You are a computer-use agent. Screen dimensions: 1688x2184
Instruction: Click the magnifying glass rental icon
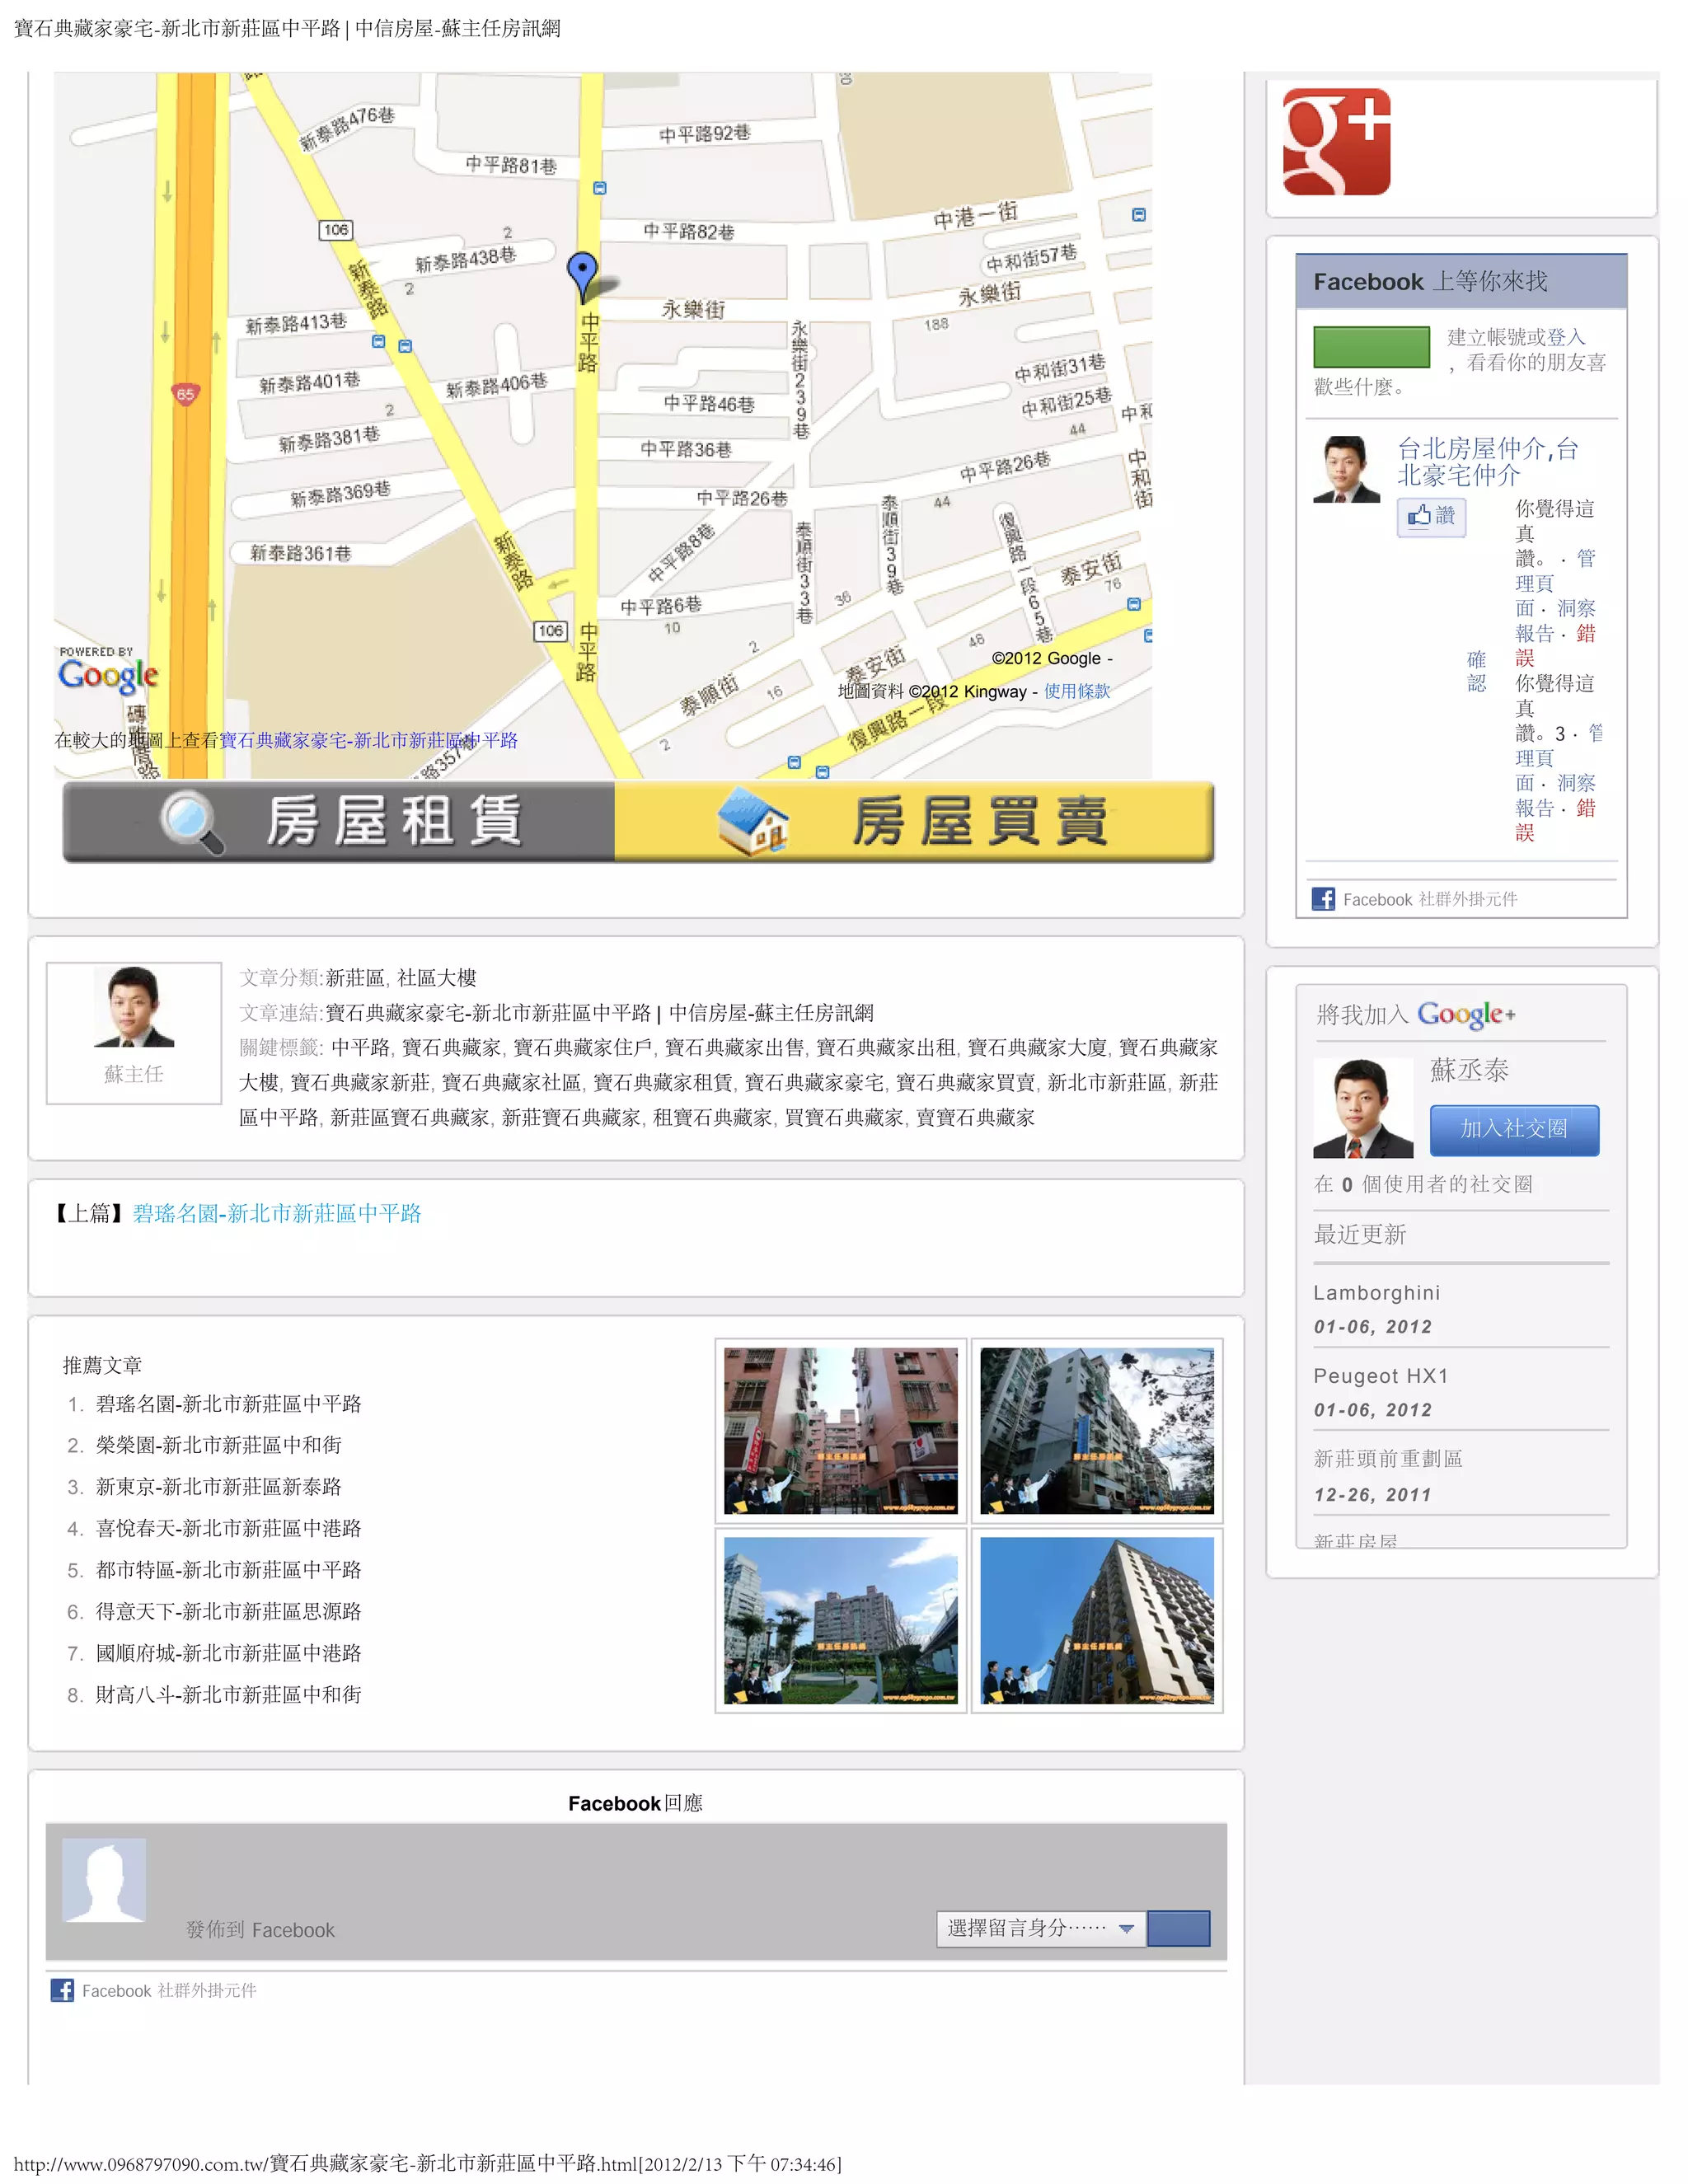tap(191, 822)
